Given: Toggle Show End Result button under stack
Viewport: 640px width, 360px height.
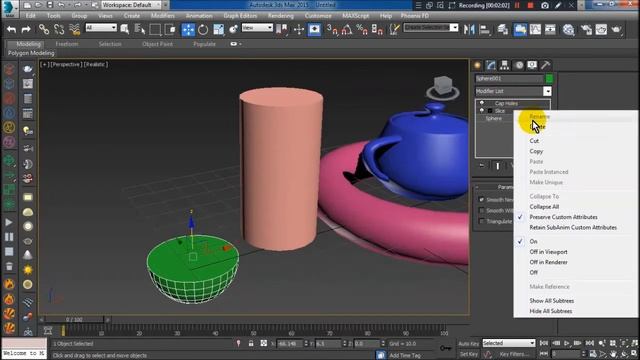Looking at the screenshot, I should coord(498,166).
